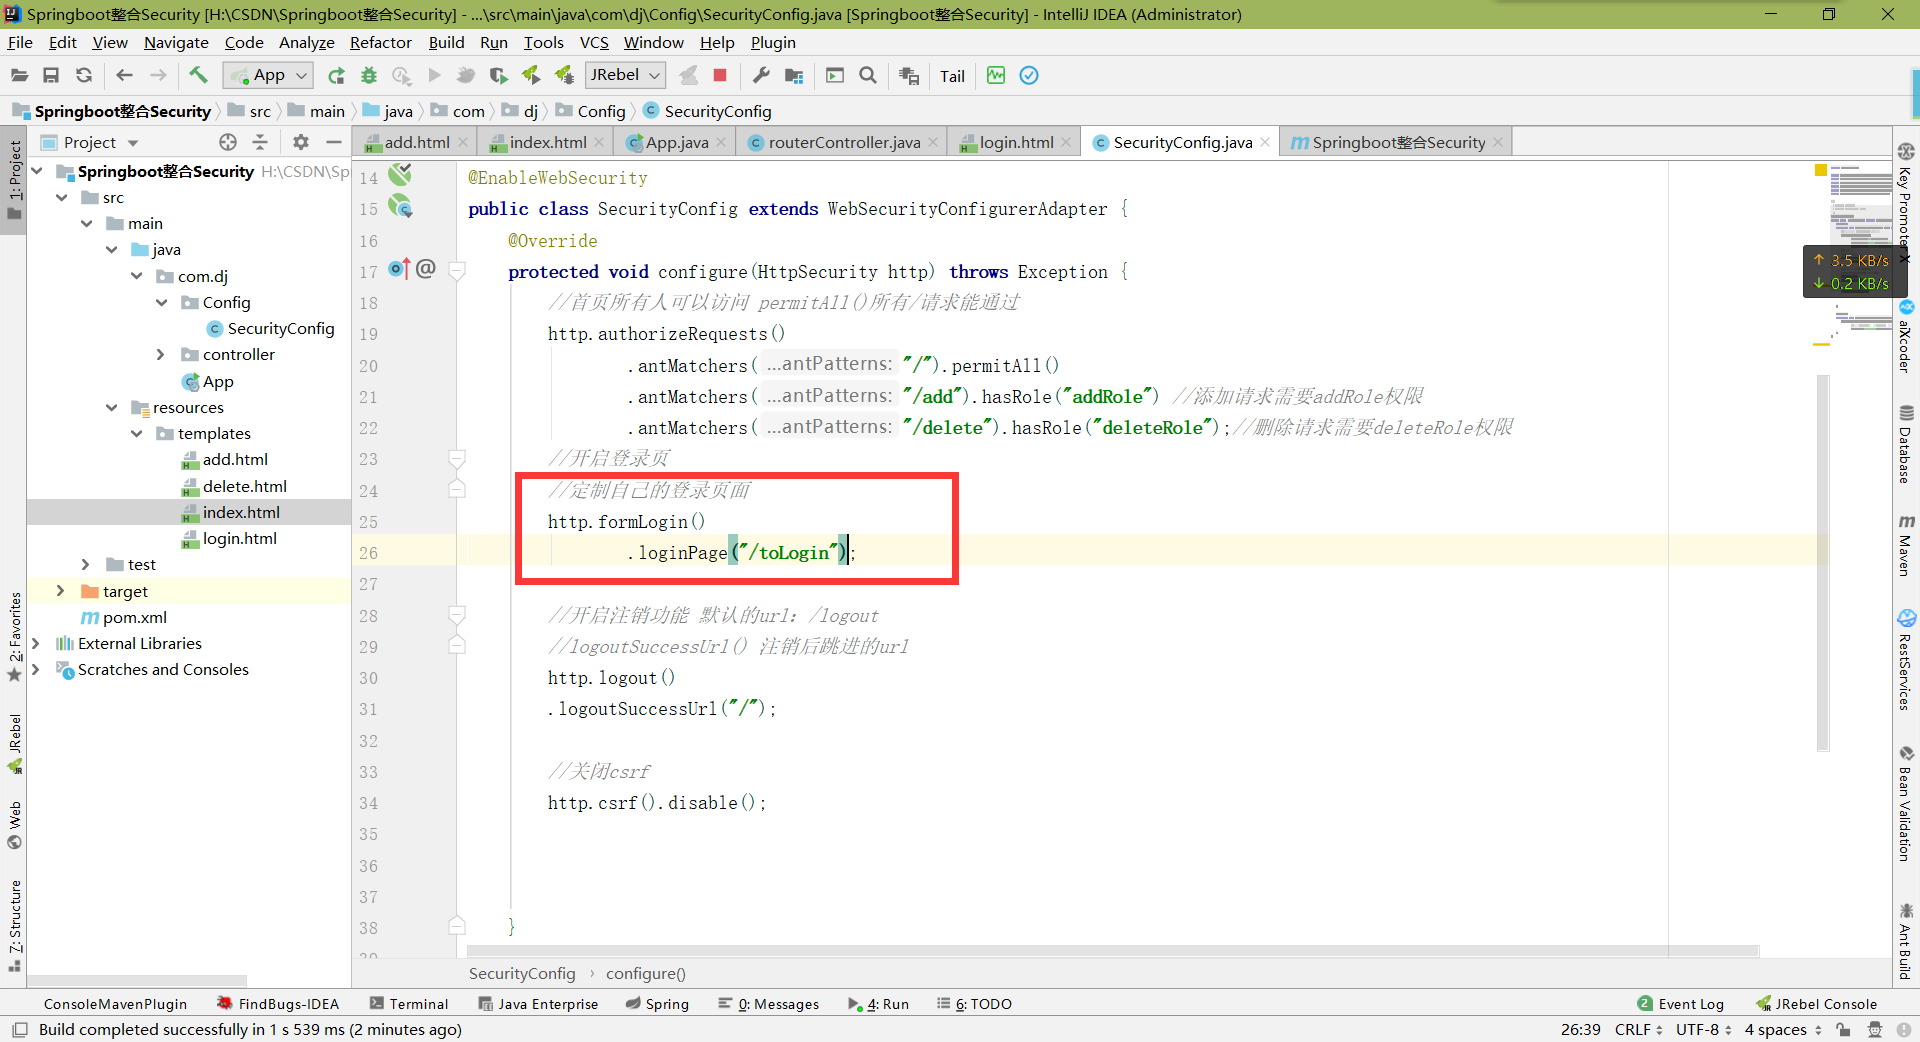Collapse the src folder

pyautogui.click(x=62, y=197)
